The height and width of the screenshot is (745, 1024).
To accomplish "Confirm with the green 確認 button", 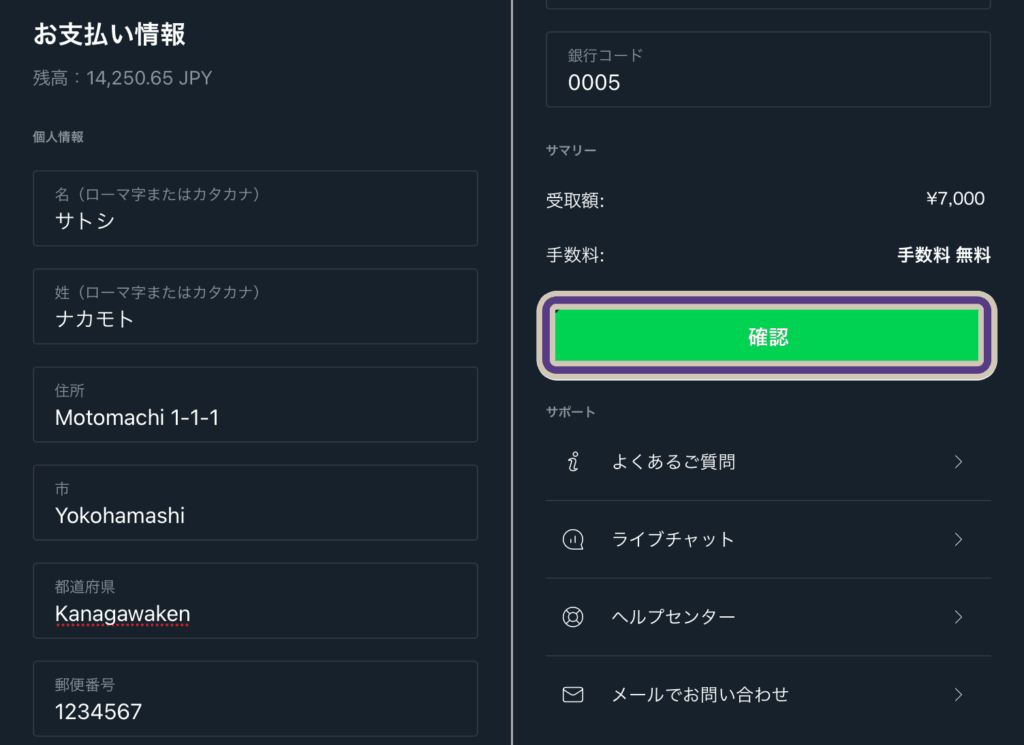I will coord(767,336).
